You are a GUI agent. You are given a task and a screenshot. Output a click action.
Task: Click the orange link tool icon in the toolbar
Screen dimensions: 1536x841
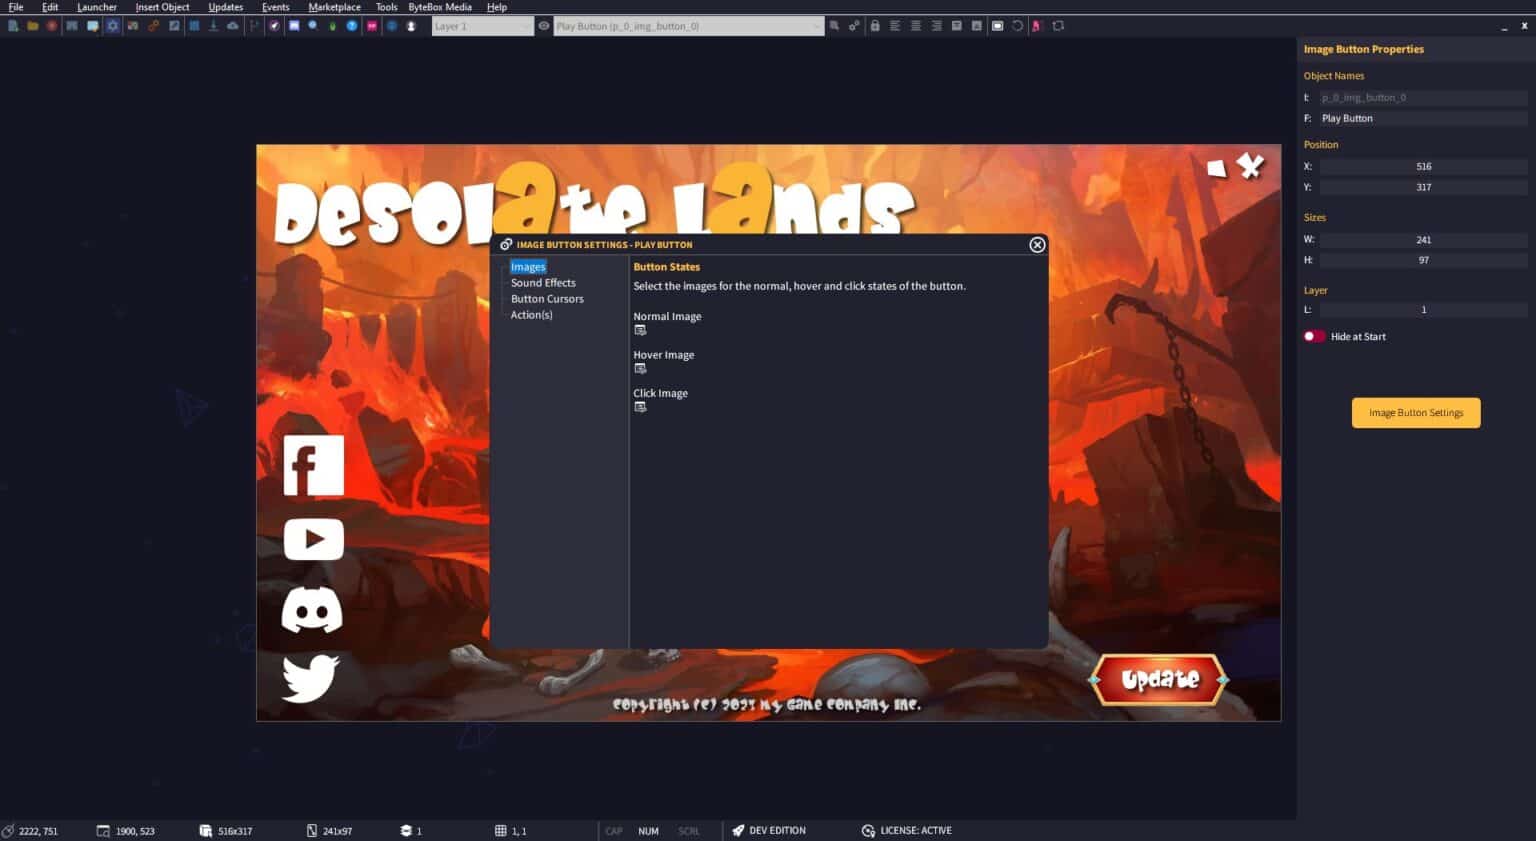pos(153,26)
